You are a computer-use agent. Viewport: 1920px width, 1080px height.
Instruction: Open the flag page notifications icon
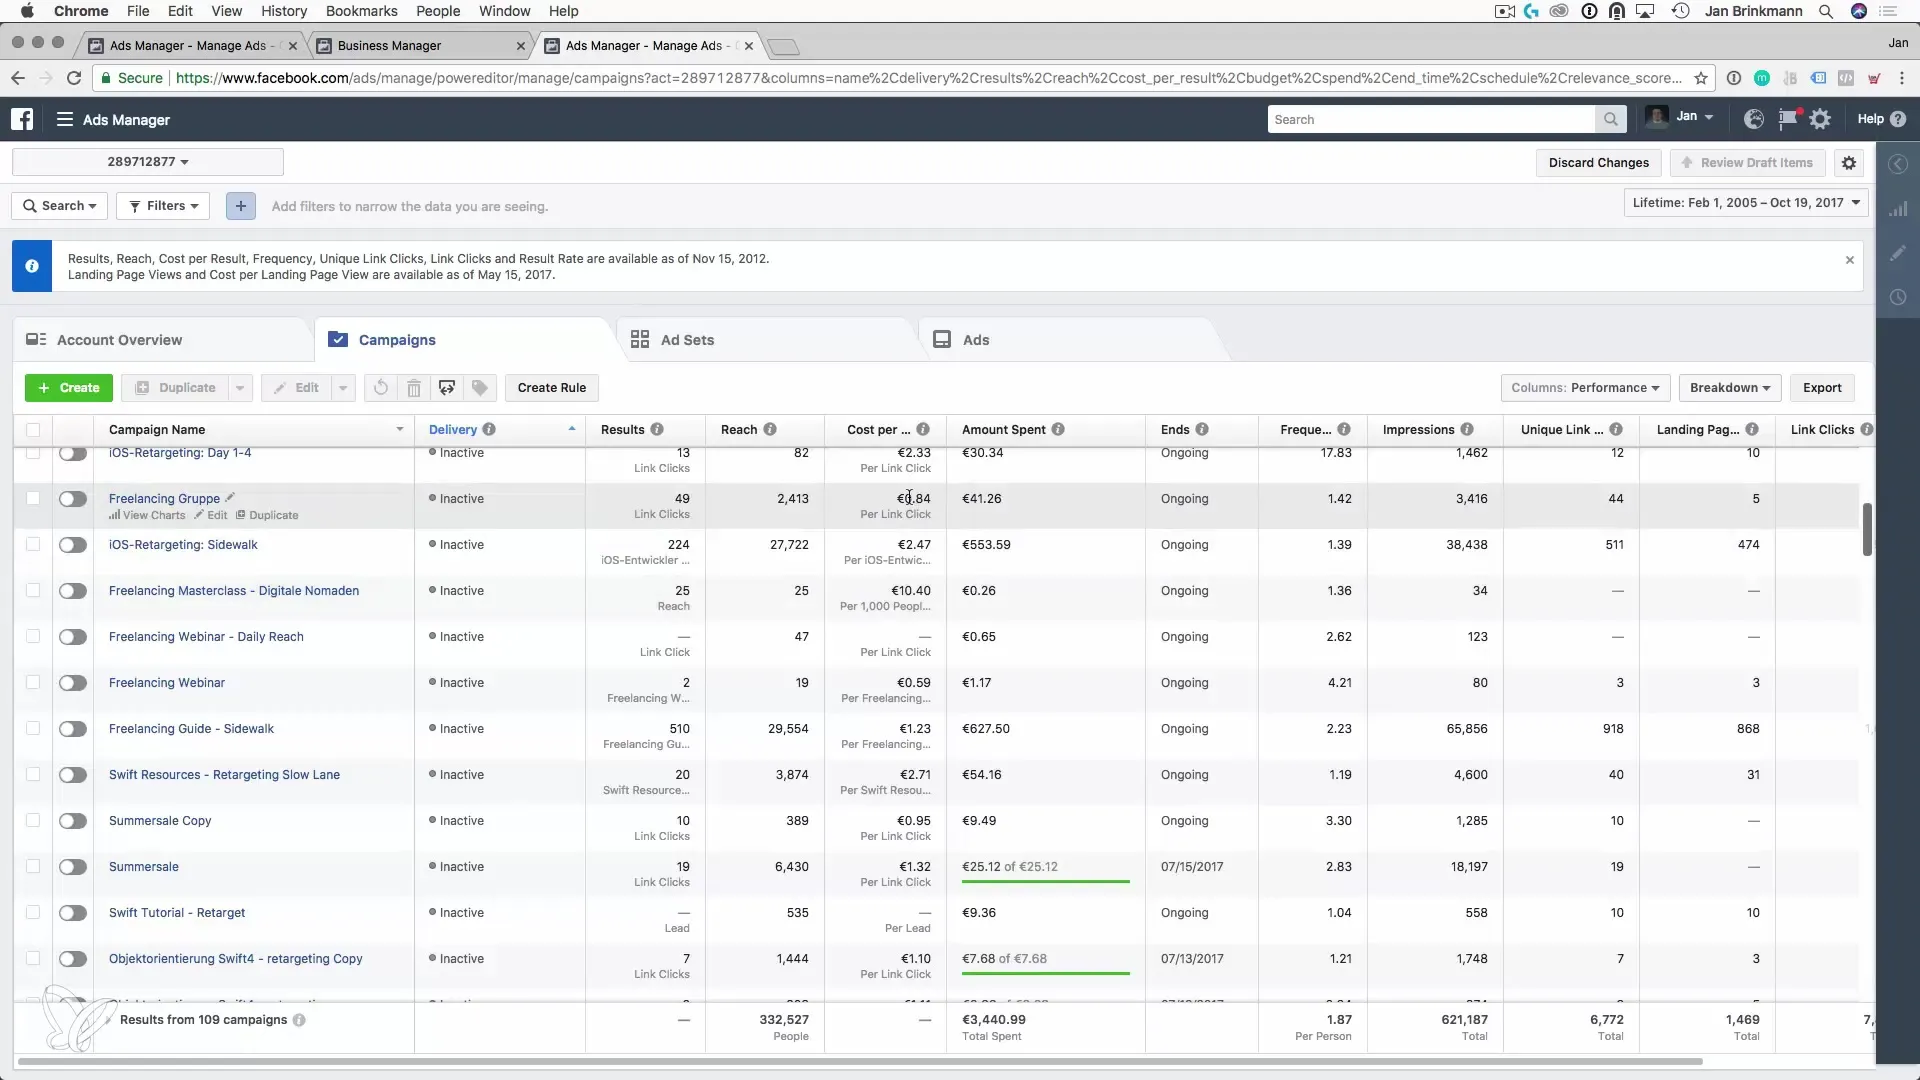click(1787, 119)
